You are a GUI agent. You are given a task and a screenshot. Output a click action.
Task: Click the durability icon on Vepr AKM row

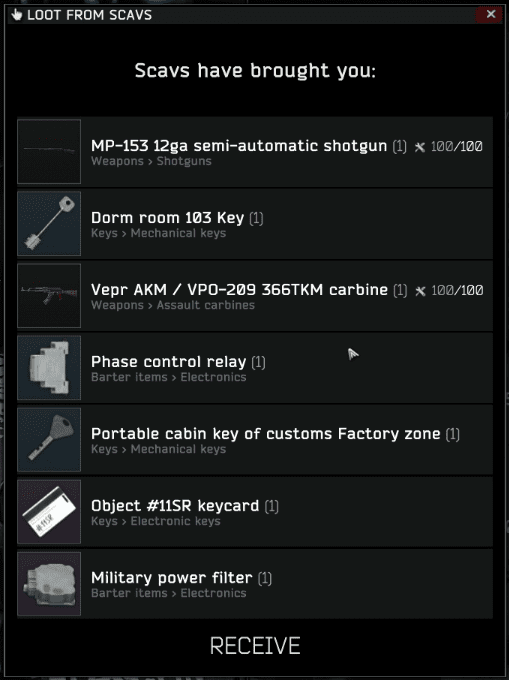(x=420, y=291)
